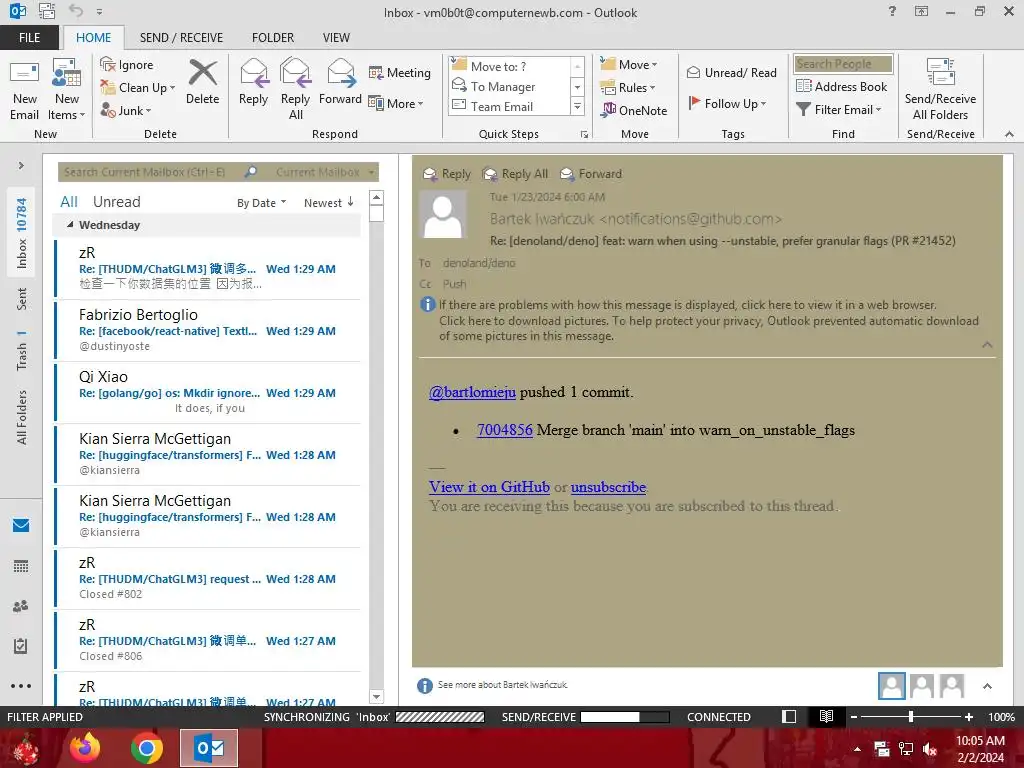The height and width of the screenshot is (768, 1024).
Task: Create a New Email
Action: point(24,89)
